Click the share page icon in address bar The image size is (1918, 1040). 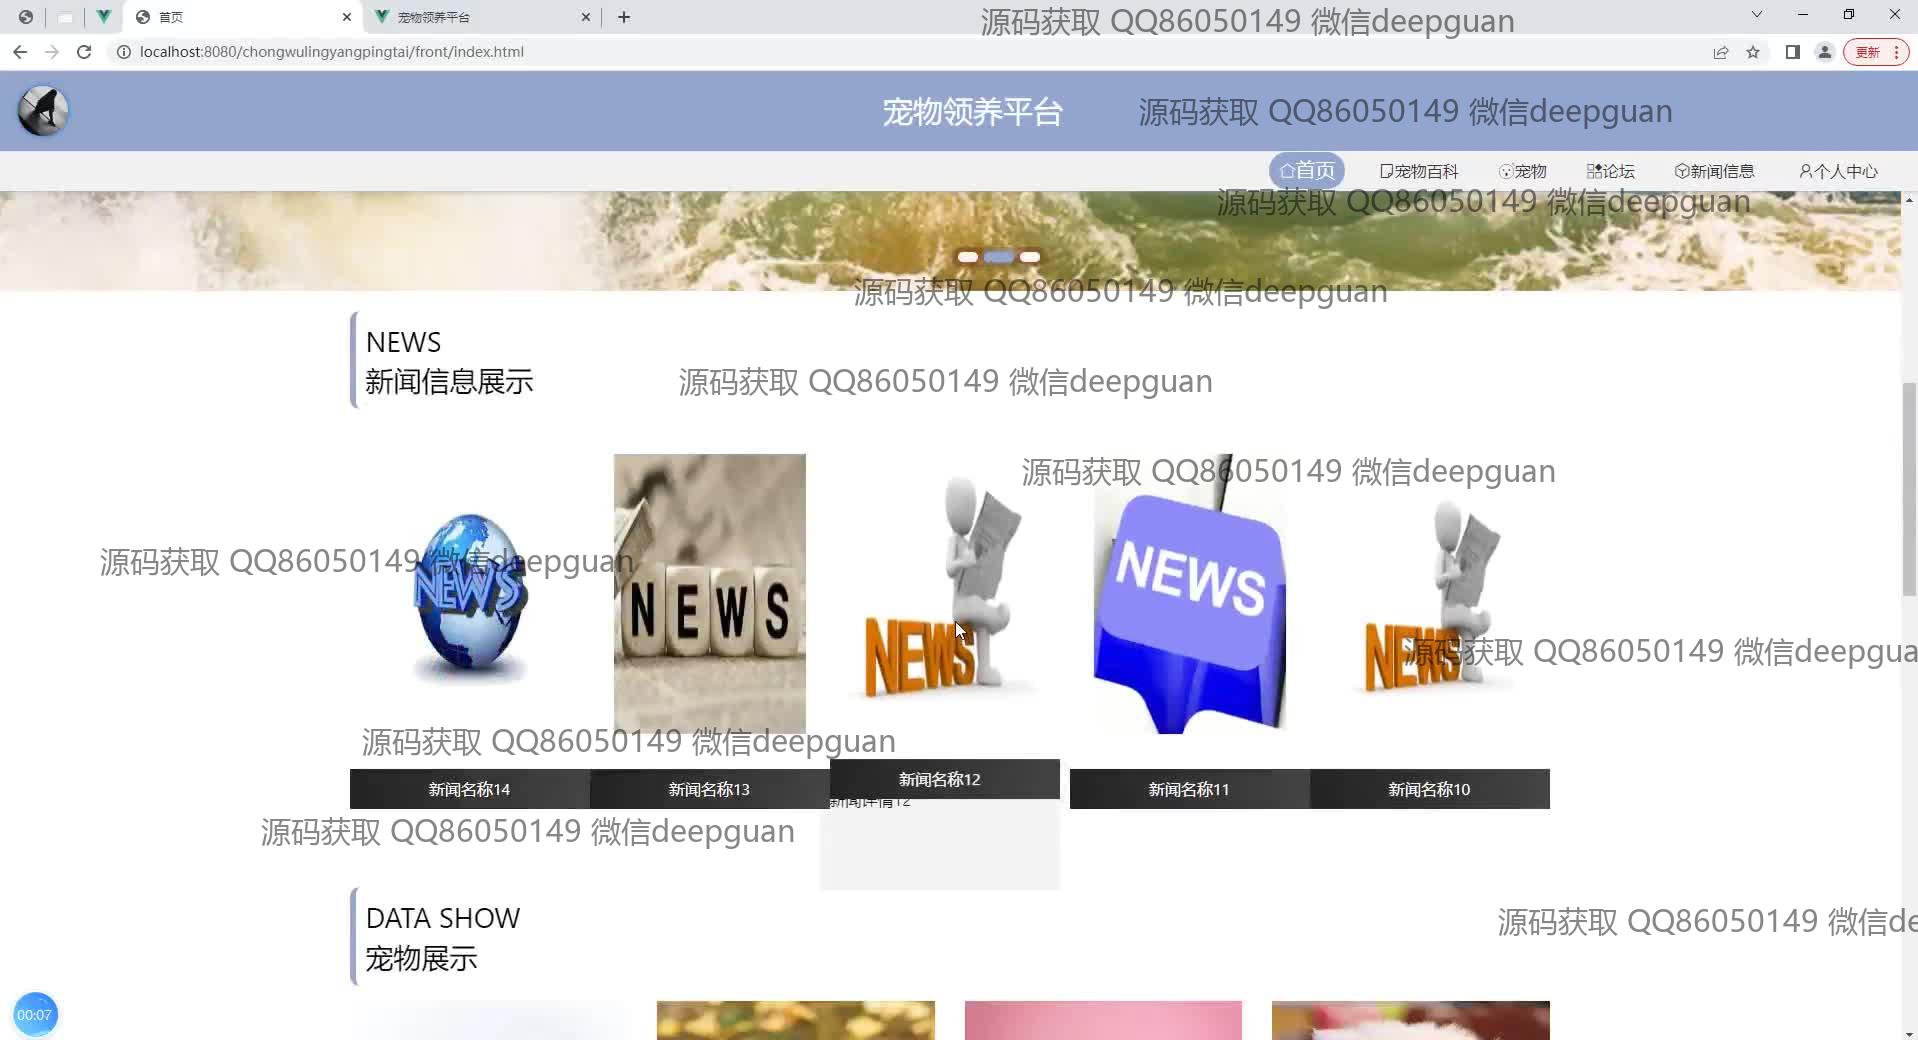click(x=1721, y=52)
